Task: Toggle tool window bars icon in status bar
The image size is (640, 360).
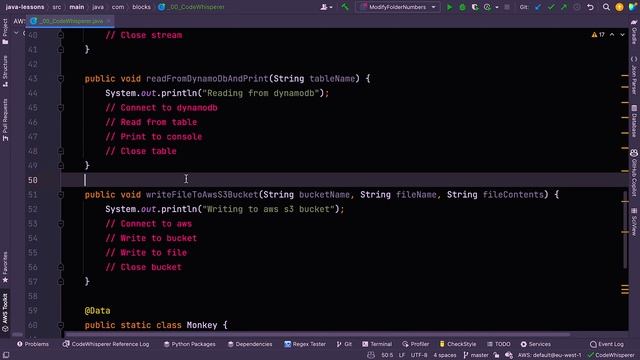Action: point(6,355)
